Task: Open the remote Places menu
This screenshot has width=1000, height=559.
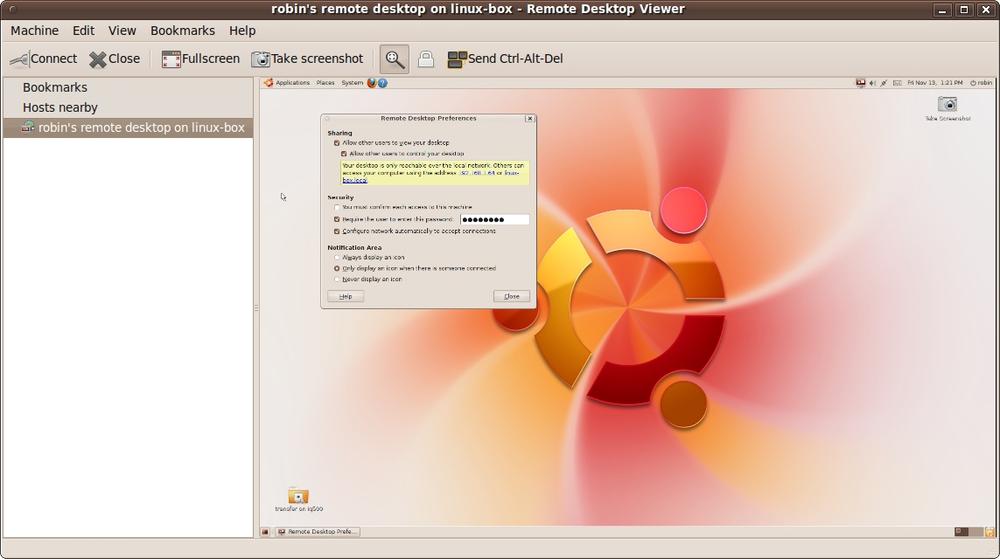Action: pyautogui.click(x=325, y=83)
